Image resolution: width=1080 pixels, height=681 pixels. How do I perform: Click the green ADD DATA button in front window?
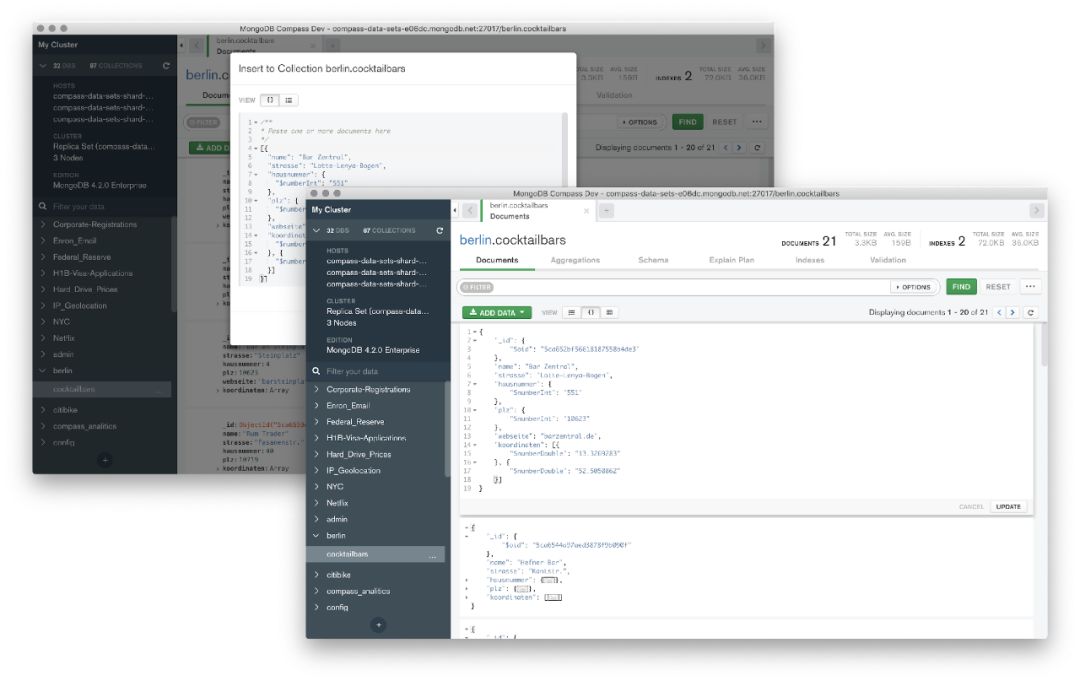(497, 313)
